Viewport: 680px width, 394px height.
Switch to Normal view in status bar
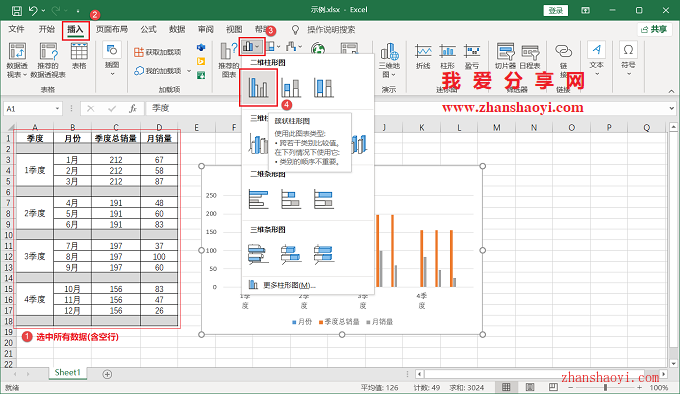(x=506, y=387)
